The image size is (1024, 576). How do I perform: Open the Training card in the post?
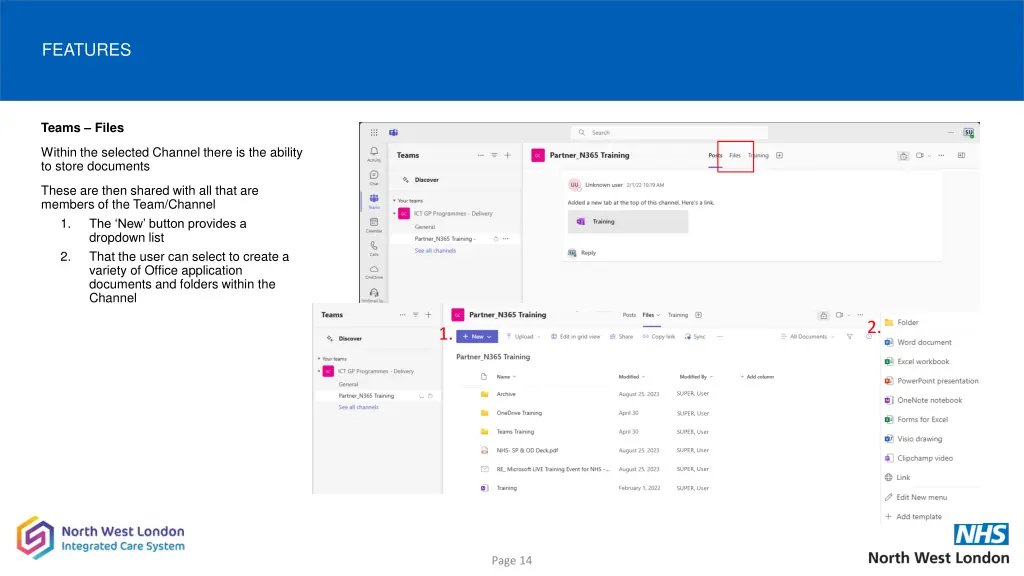628,221
